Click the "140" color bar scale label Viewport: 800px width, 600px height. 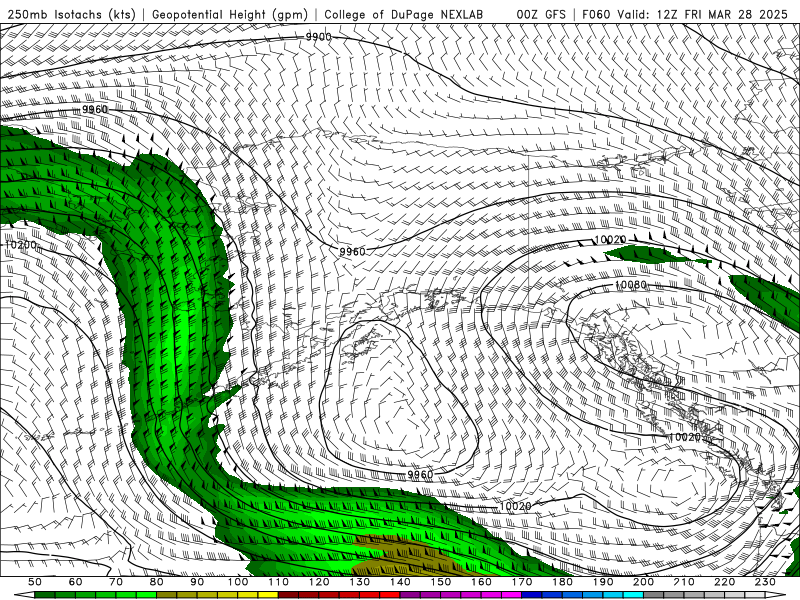(x=400, y=582)
